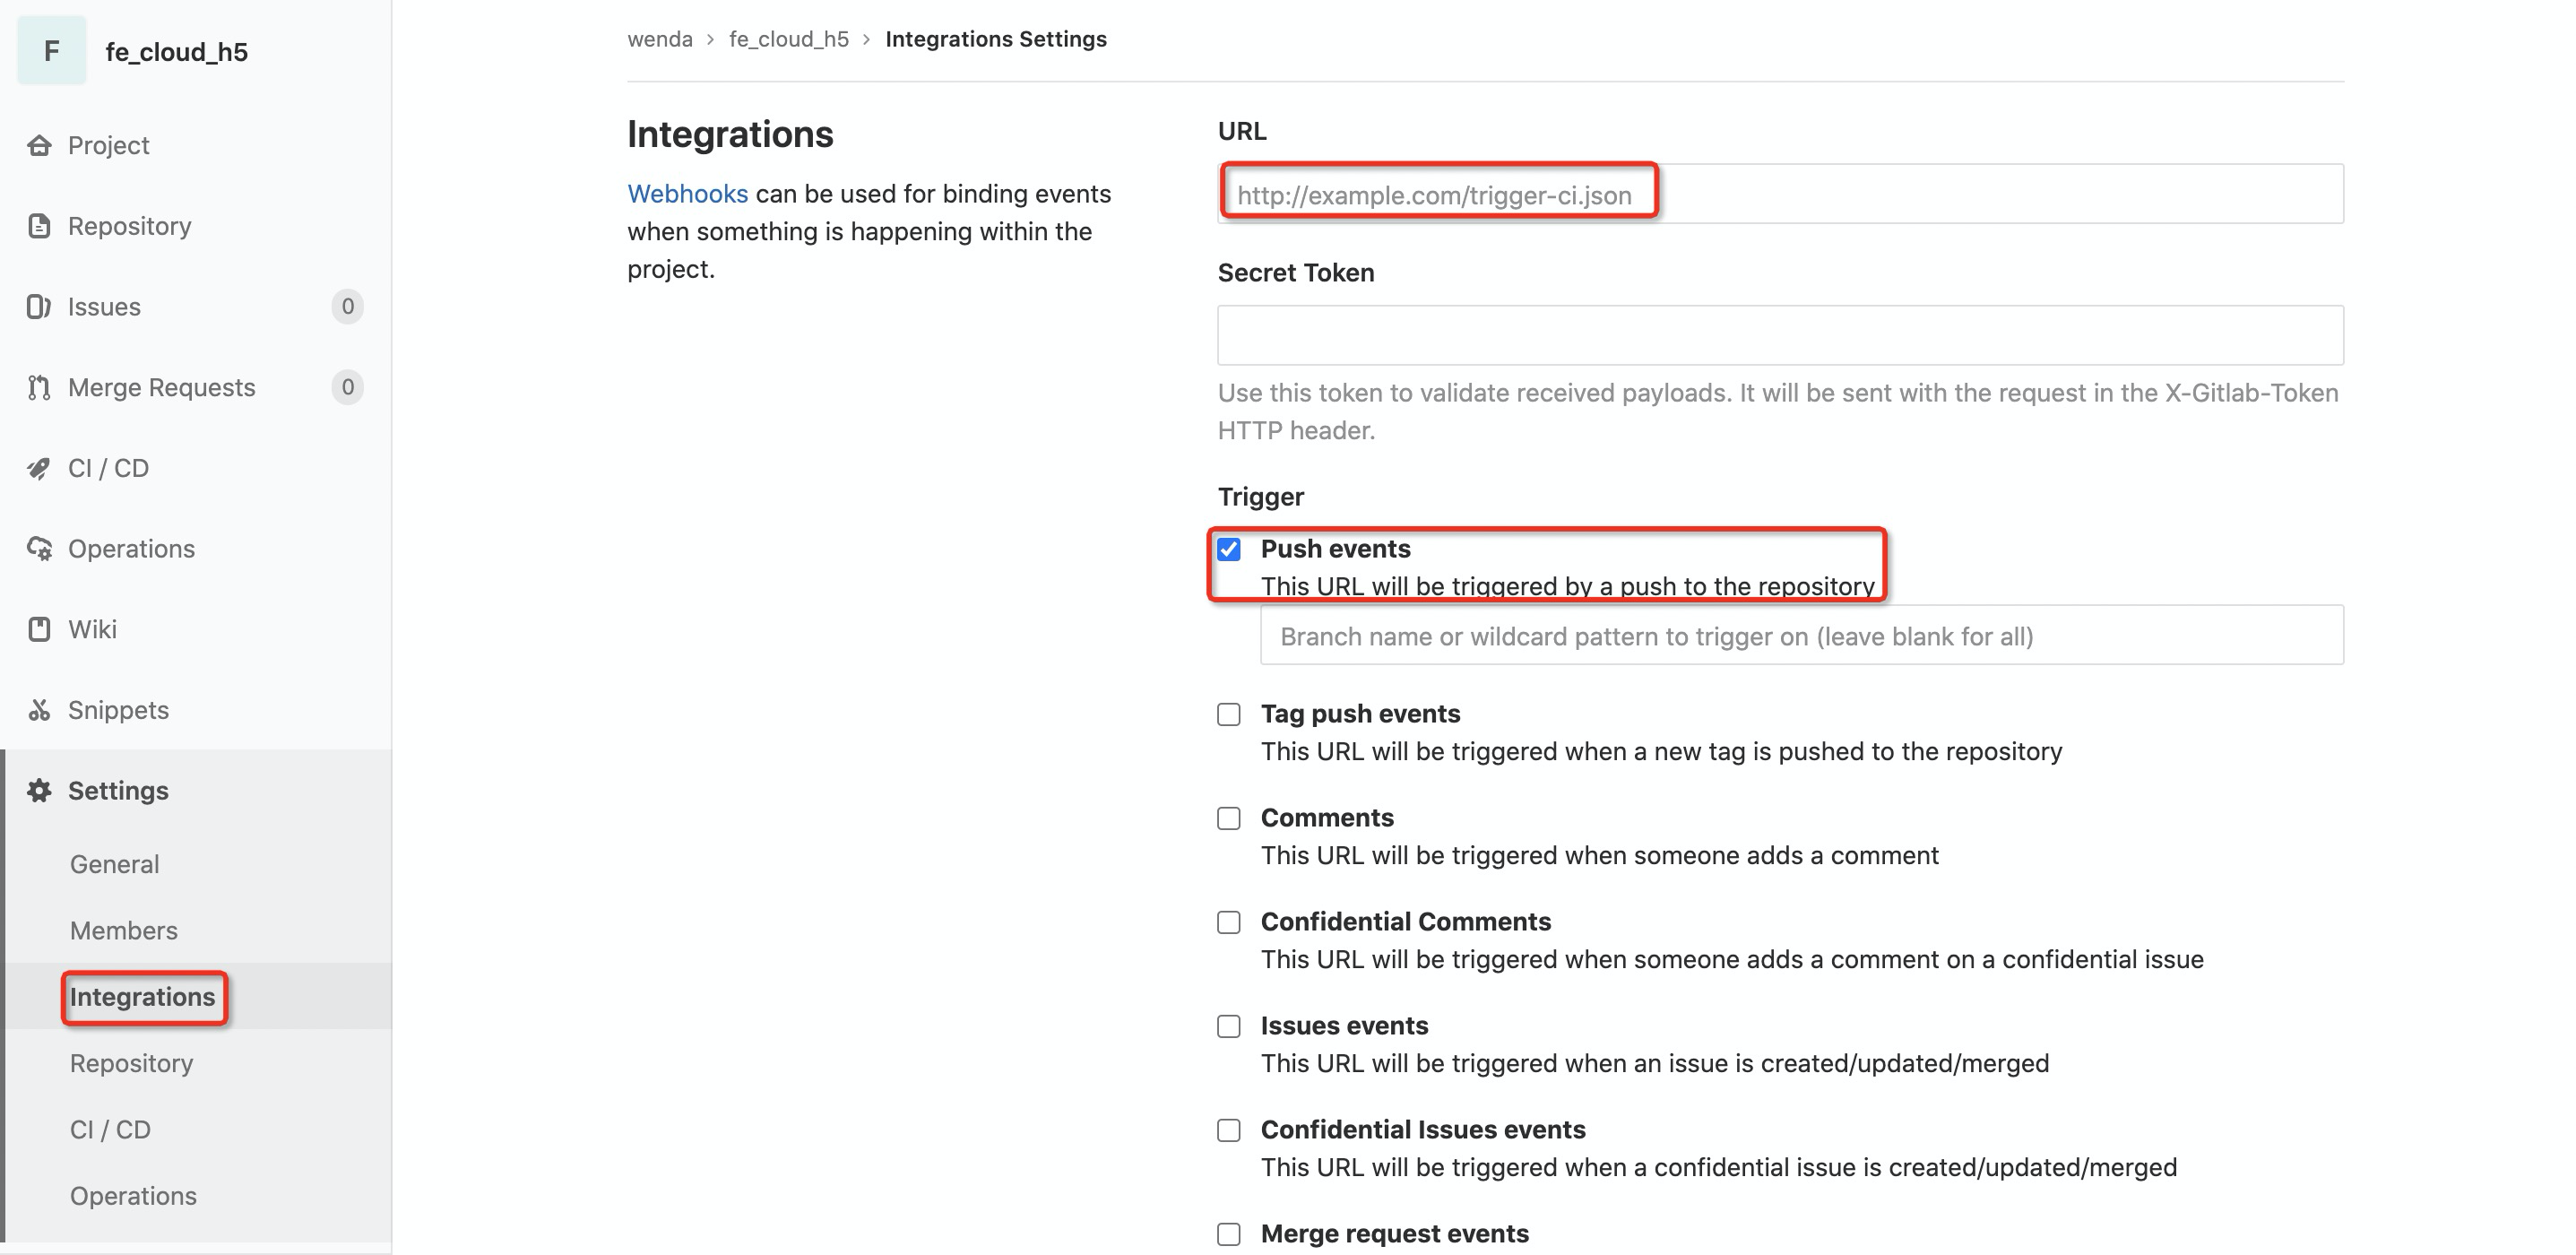2576x1255 pixels.
Task: Click into the Secret Token field
Action: click(1780, 335)
